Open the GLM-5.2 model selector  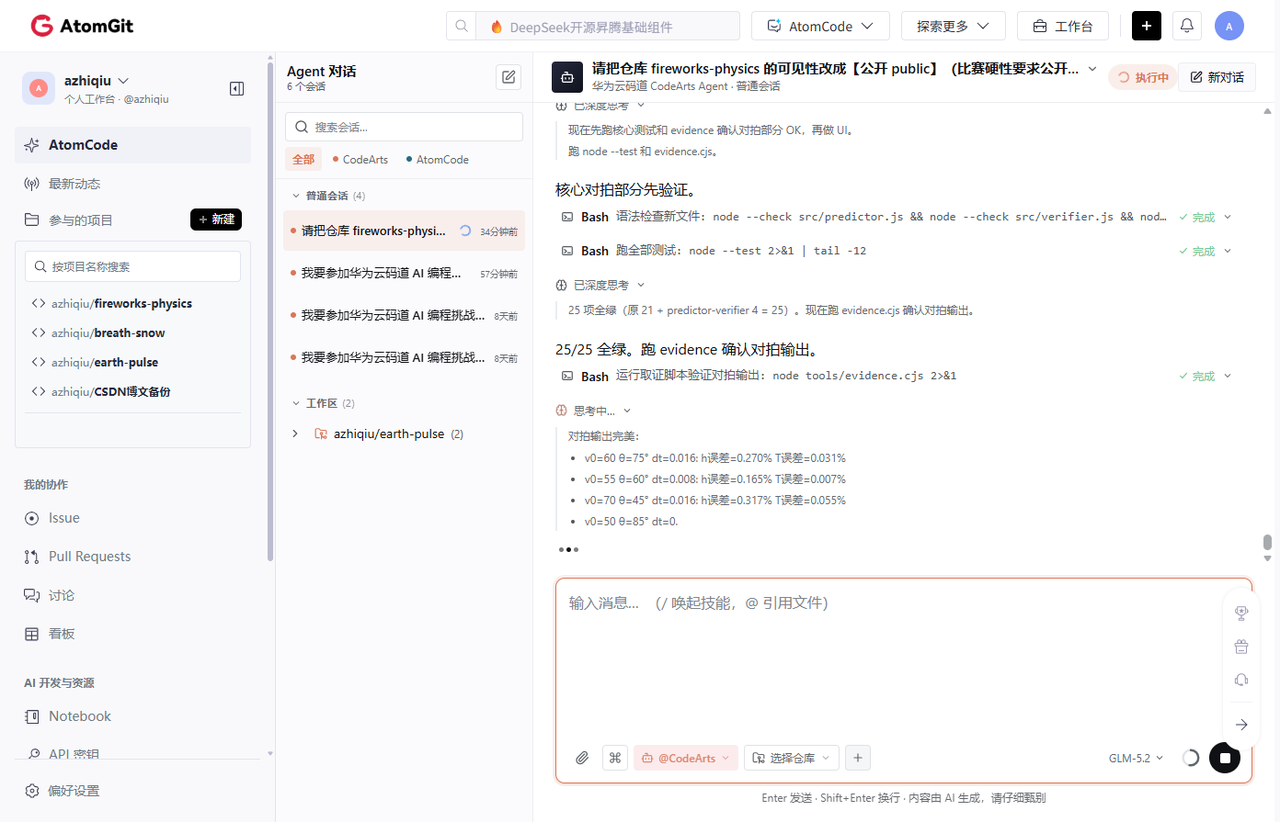(x=1136, y=758)
